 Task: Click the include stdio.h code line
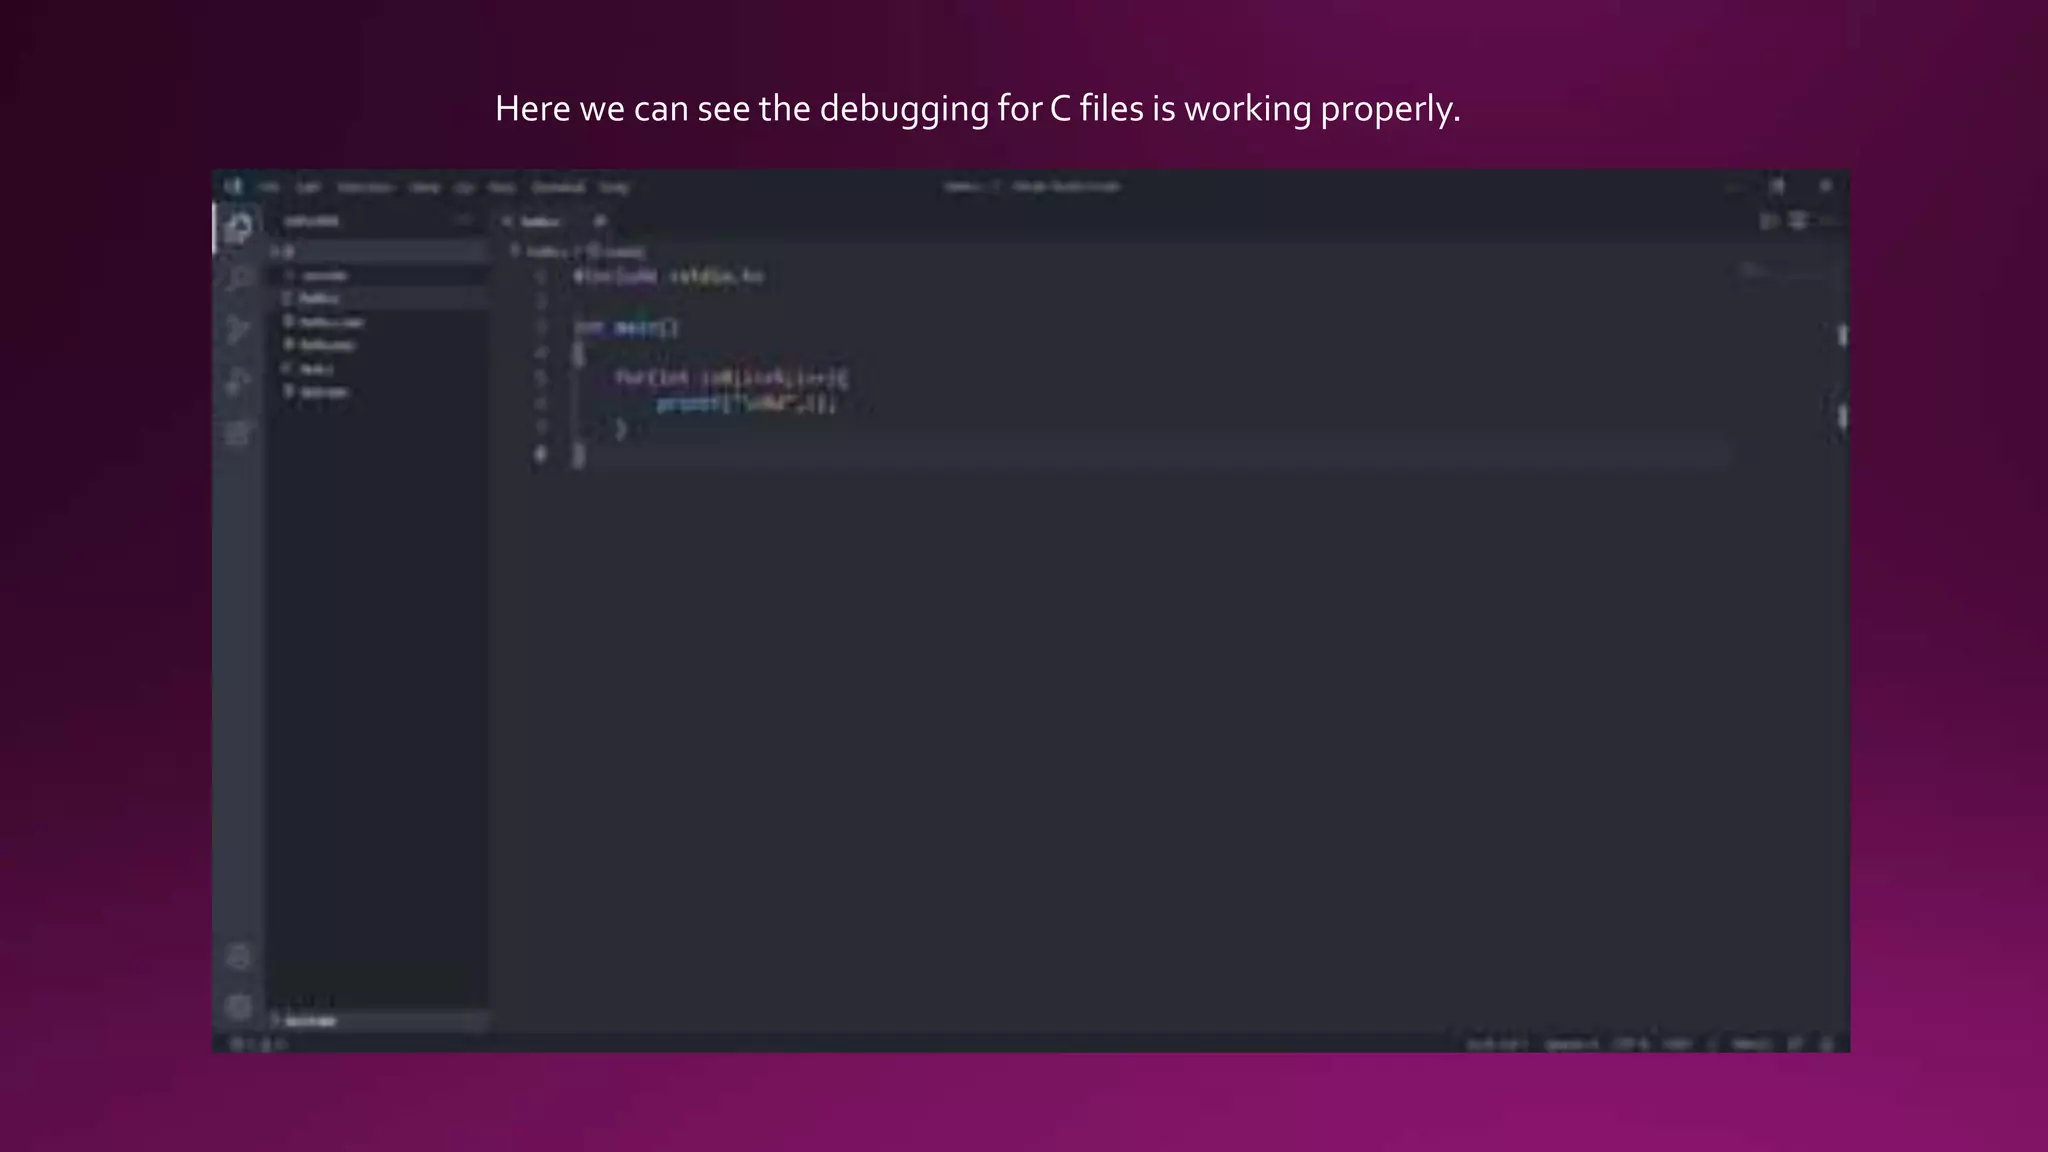coord(668,276)
